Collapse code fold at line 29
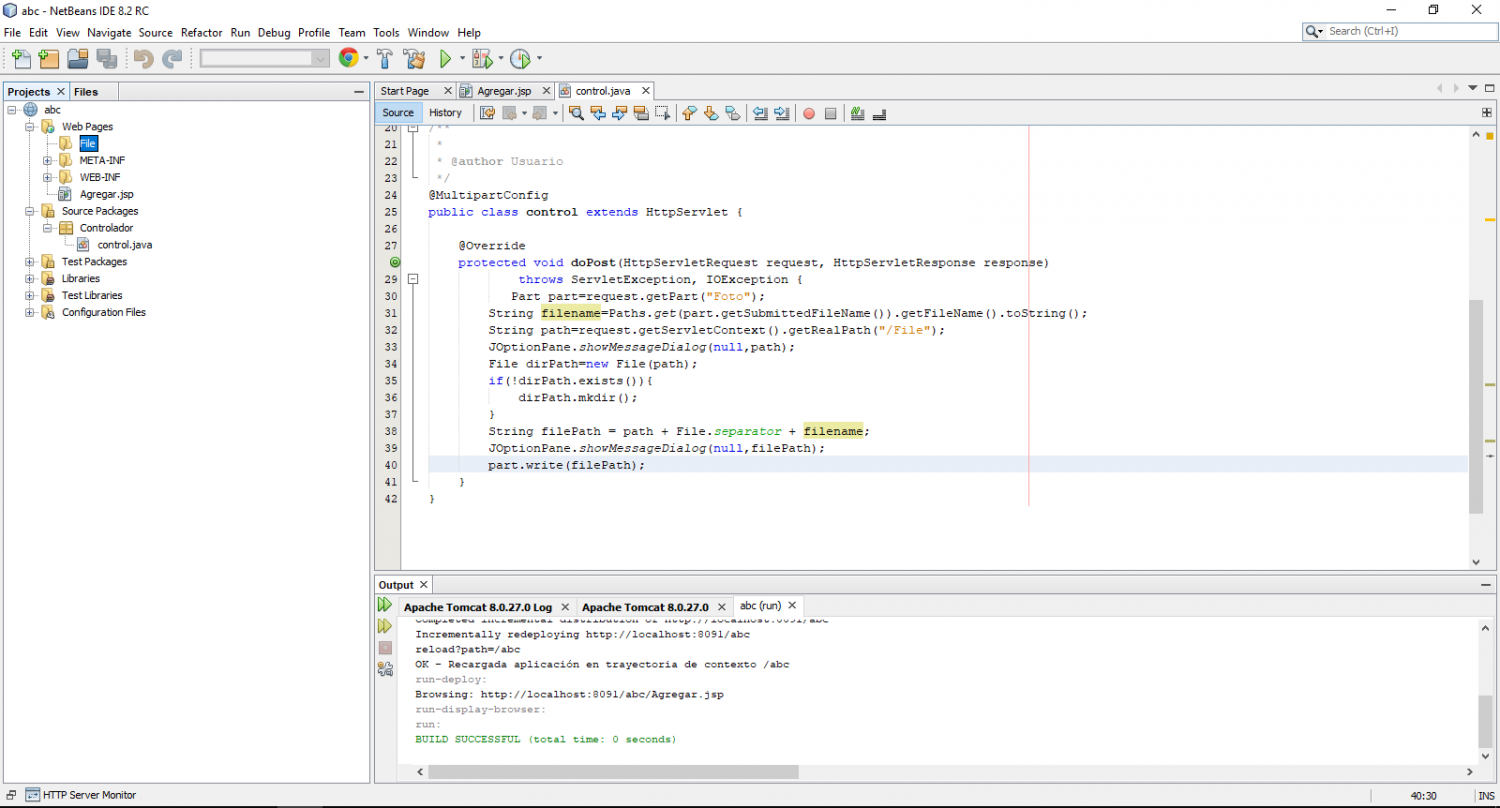The height and width of the screenshot is (808, 1500). [x=412, y=280]
